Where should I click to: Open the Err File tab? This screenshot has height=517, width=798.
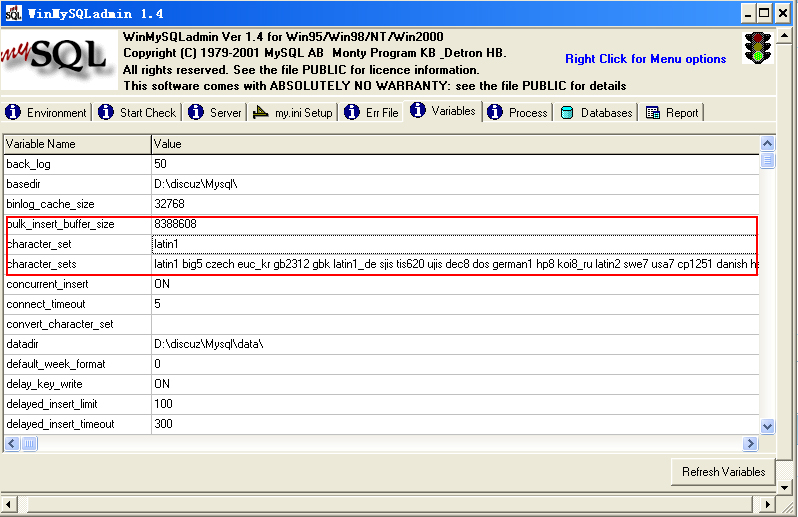pos(372,112)
